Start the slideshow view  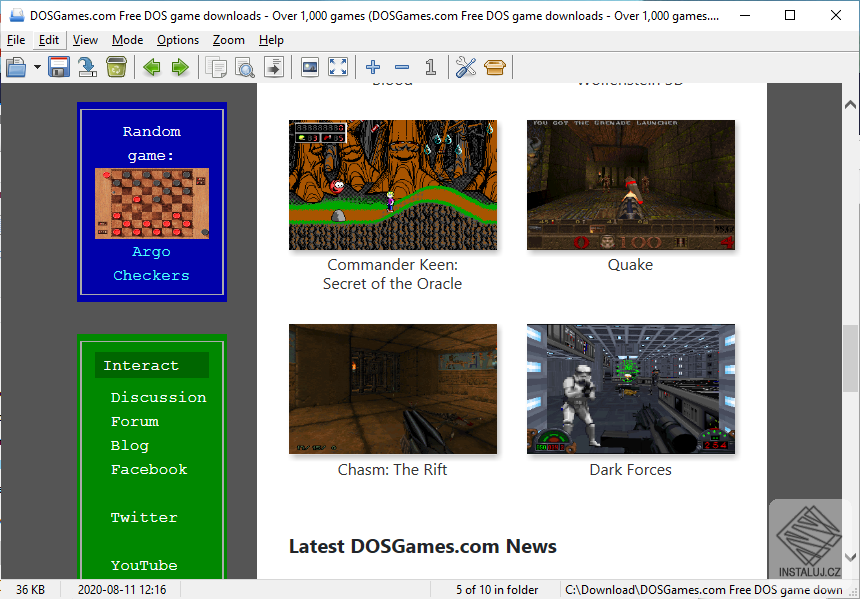coord(309,67)
